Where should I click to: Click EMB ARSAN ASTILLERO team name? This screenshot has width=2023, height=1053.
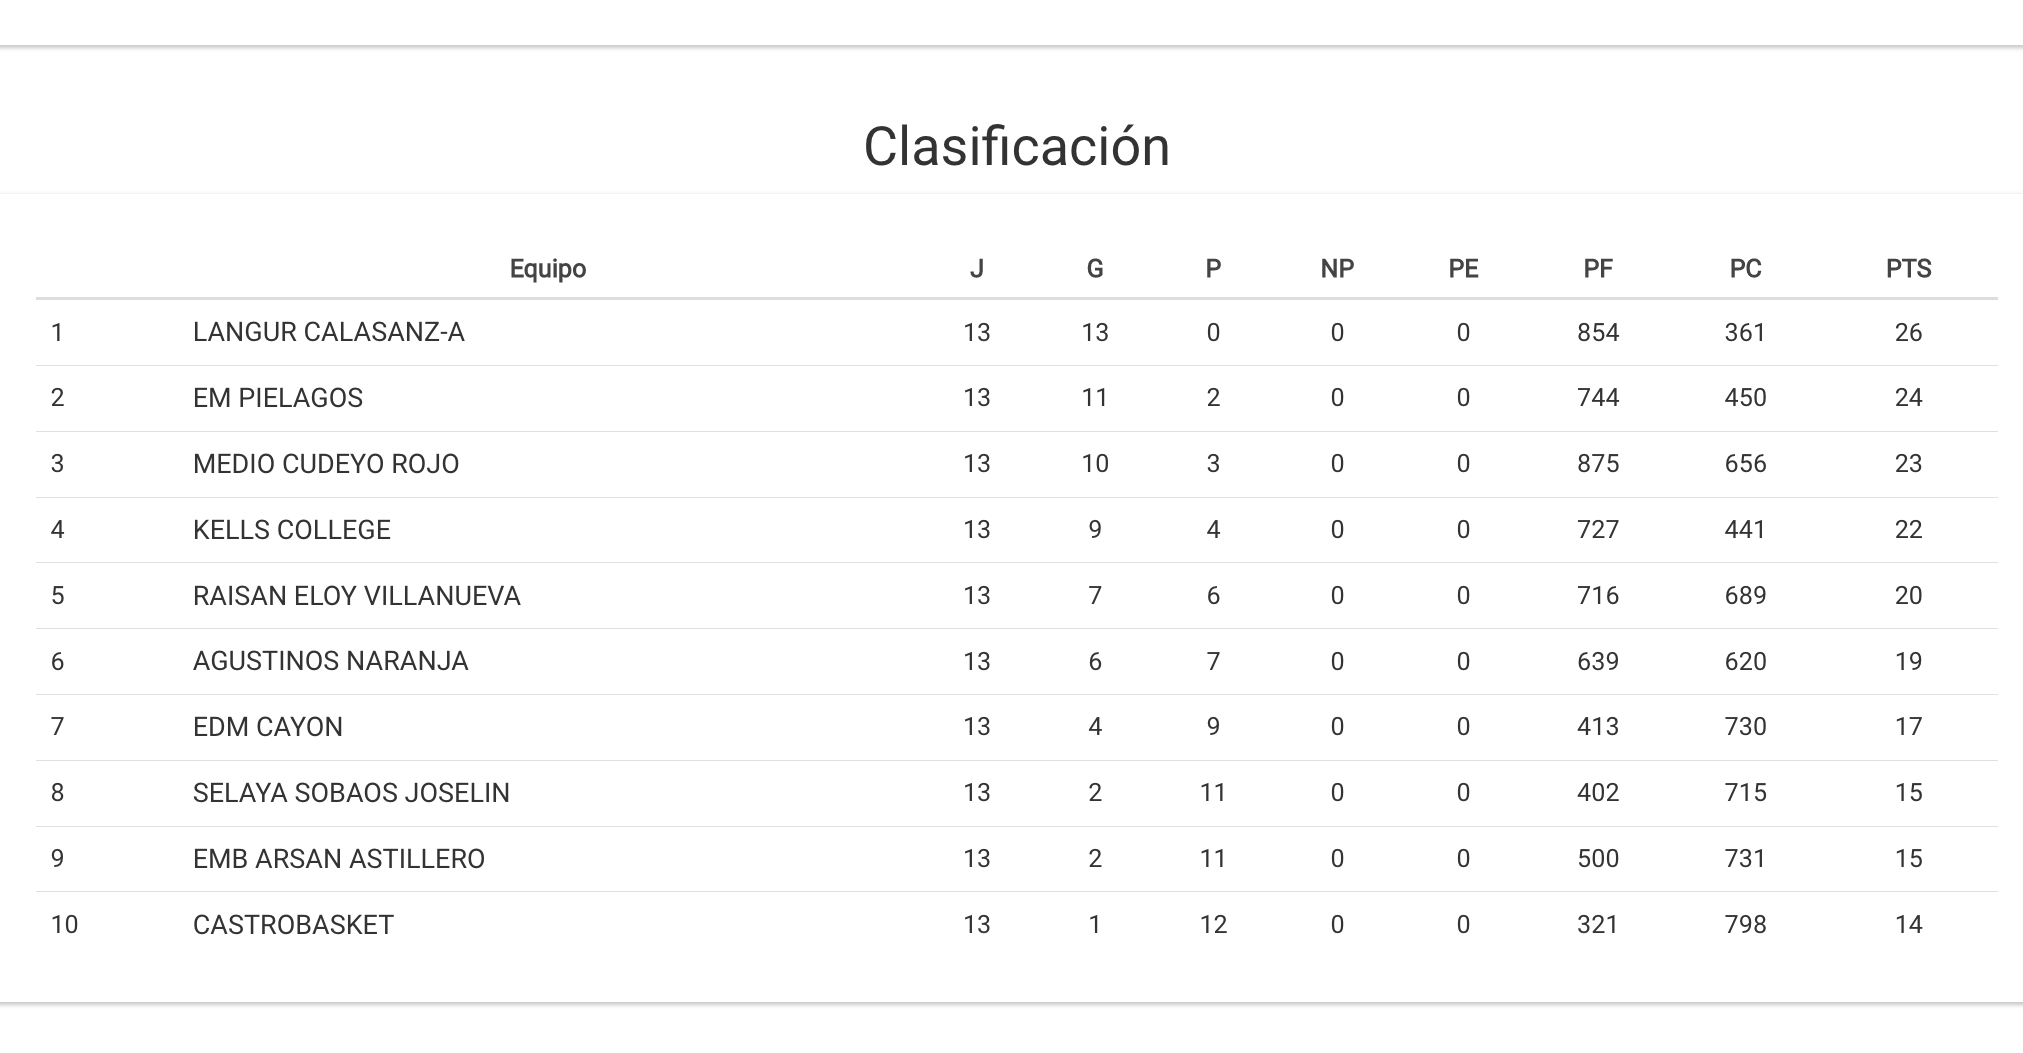tap(338, 859)
